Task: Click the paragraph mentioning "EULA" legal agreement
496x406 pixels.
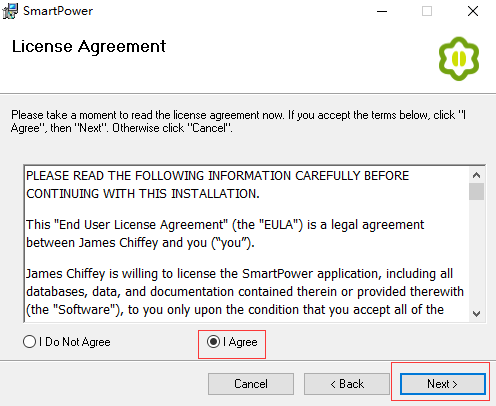Action: pos(225,234)
